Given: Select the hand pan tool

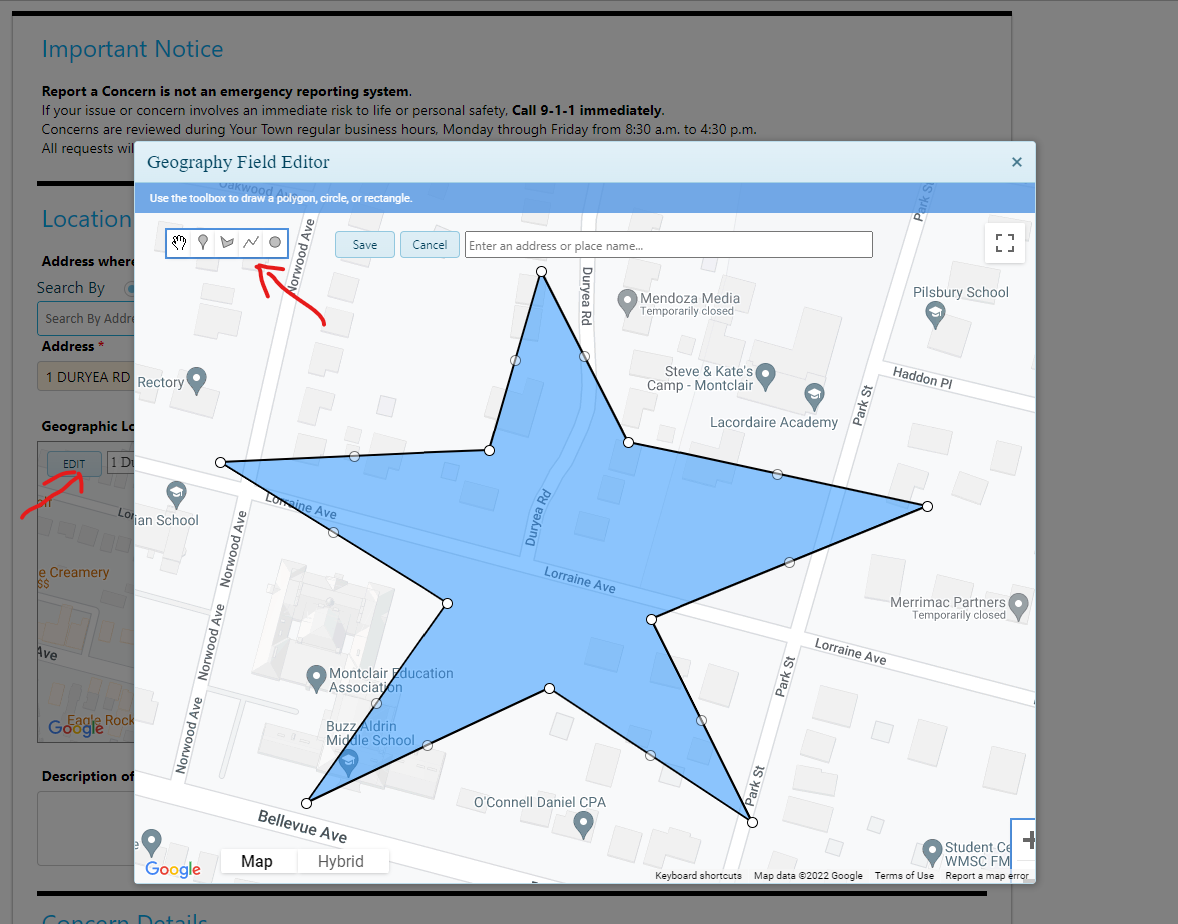Looking at the screenshot, I should (179, 243).
